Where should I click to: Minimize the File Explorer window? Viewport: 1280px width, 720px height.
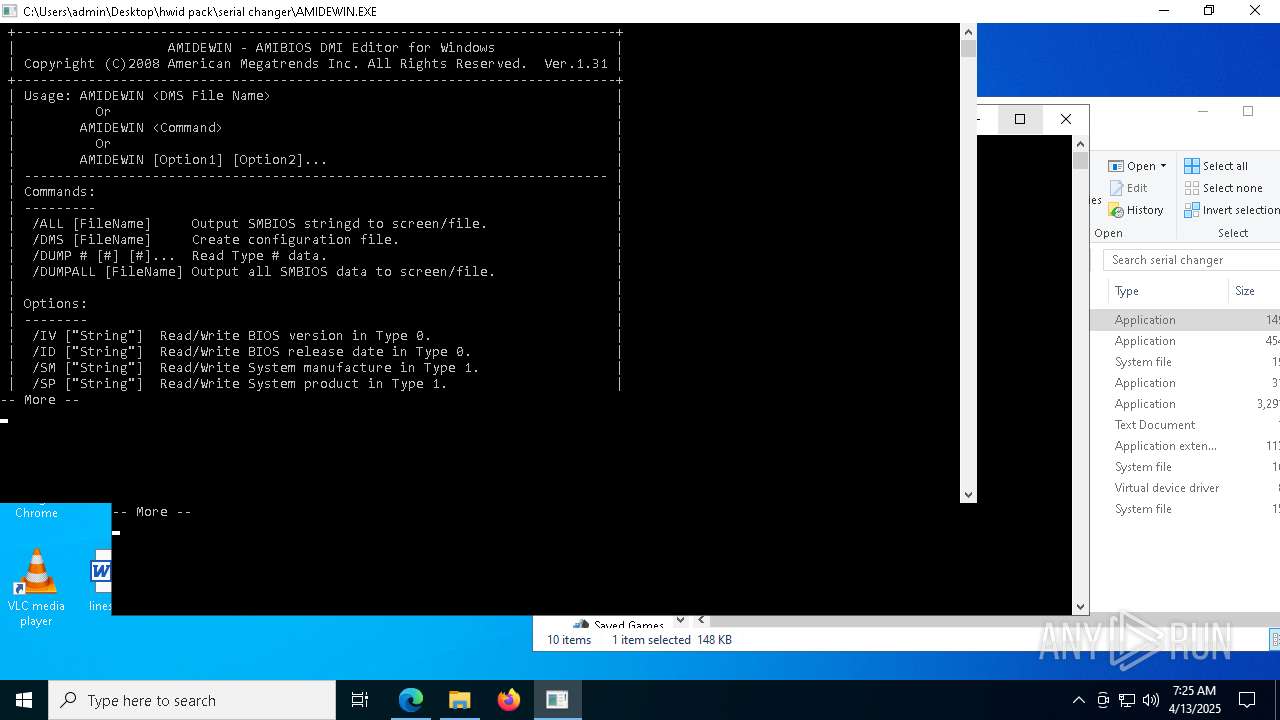click(1203, 111)
